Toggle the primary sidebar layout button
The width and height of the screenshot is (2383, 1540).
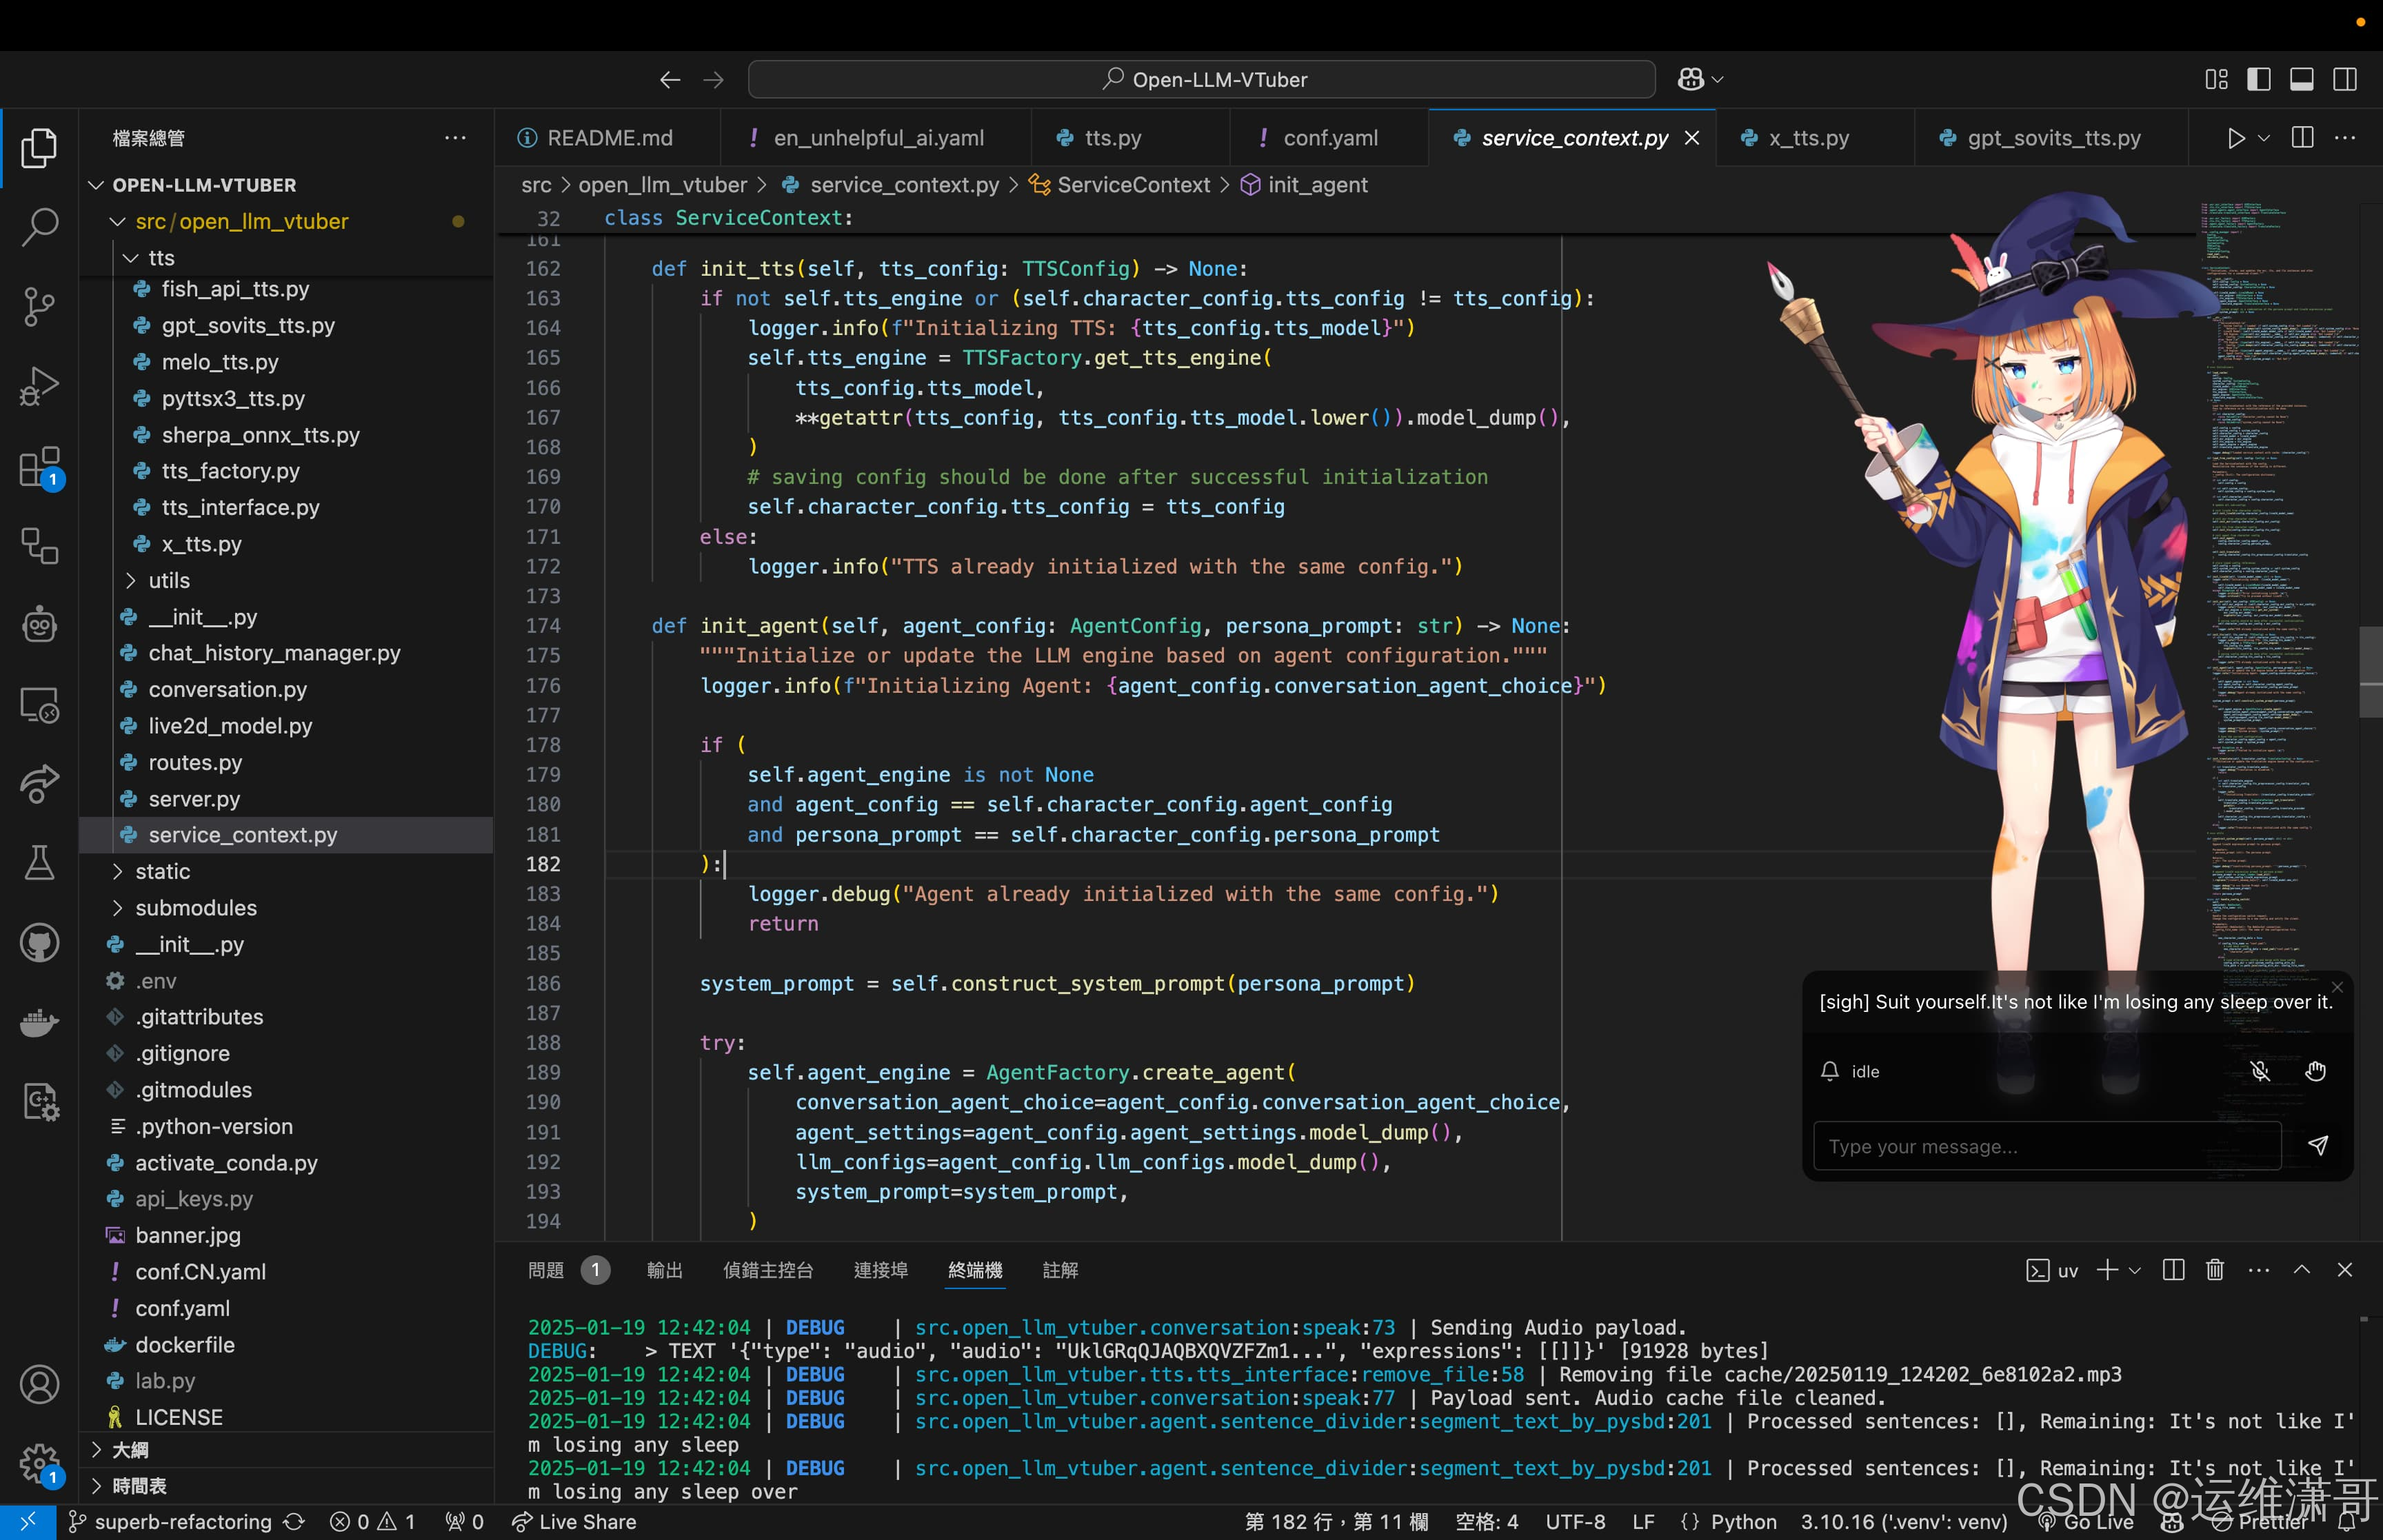point(2258,80)
